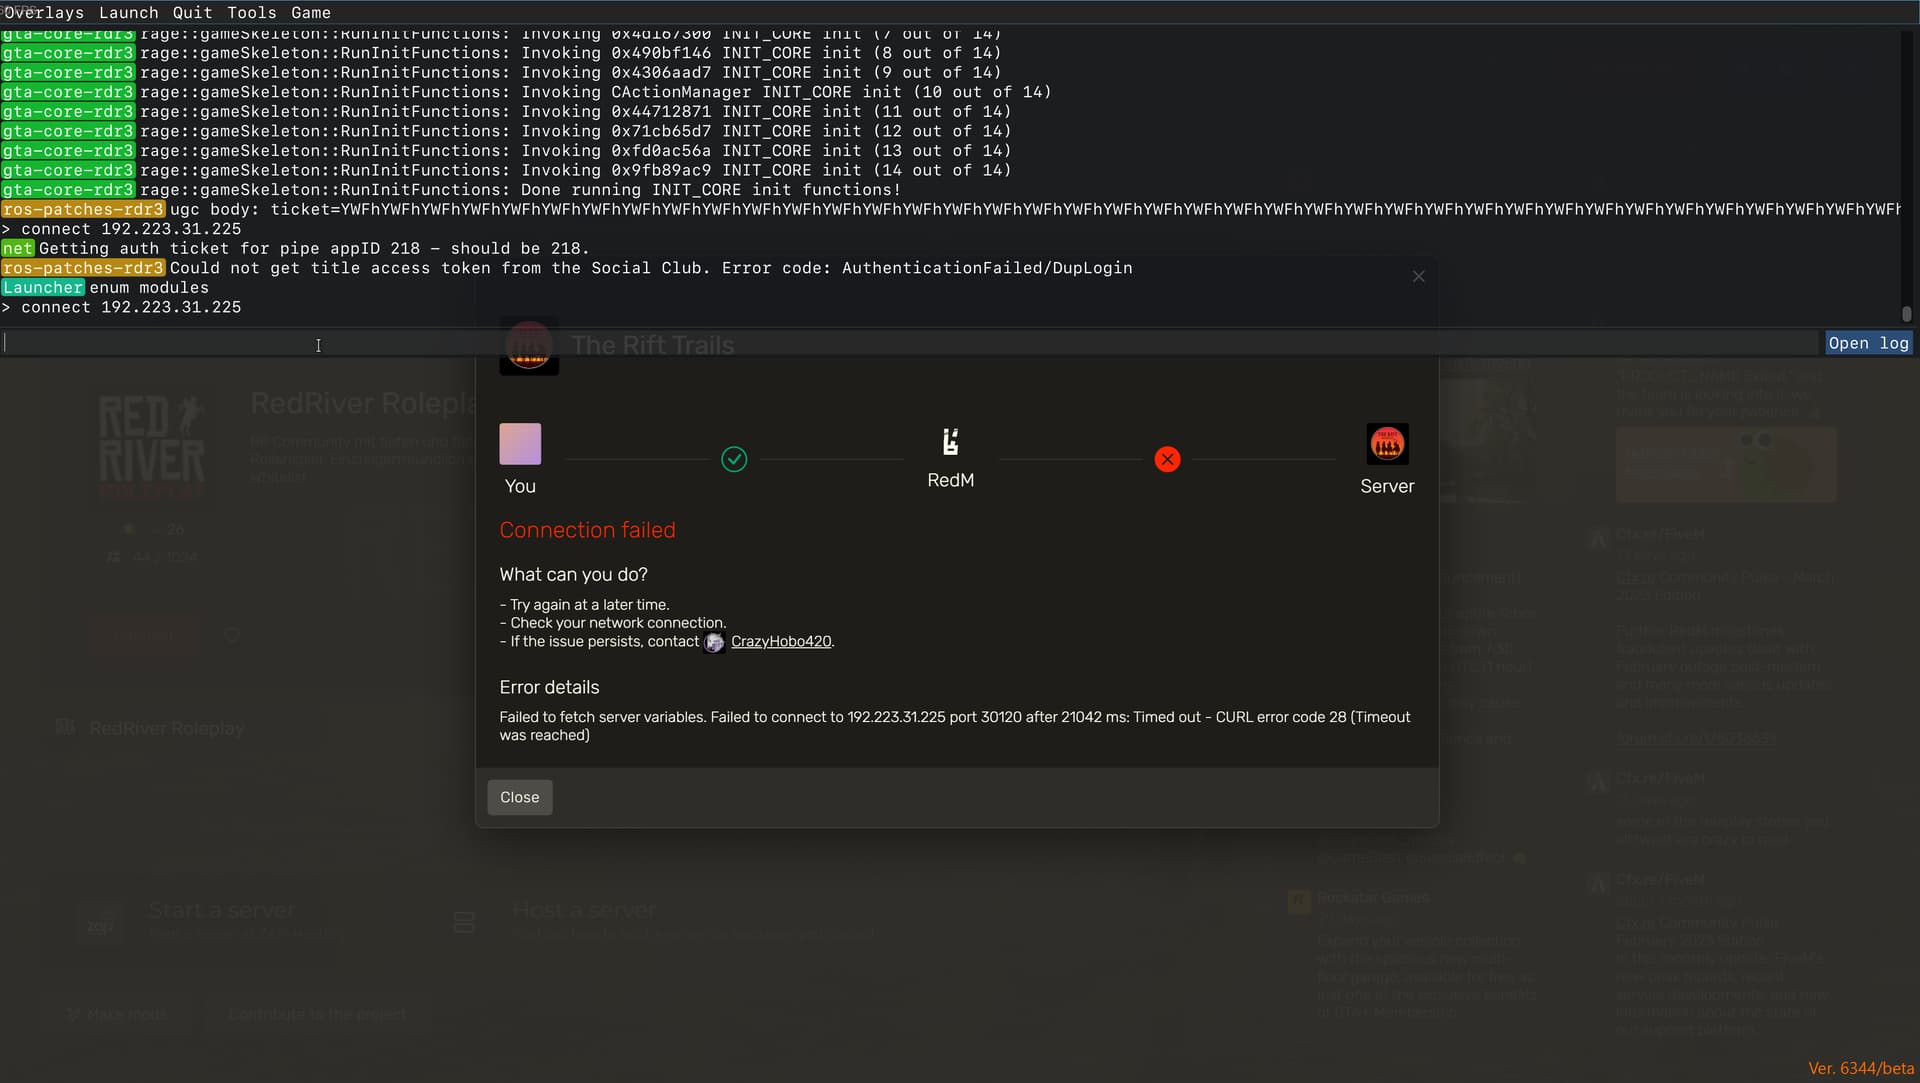The height and width of the screenshot is (1083, 1920).
Task: Click the You profile avatar
Action: click(520, 444)
